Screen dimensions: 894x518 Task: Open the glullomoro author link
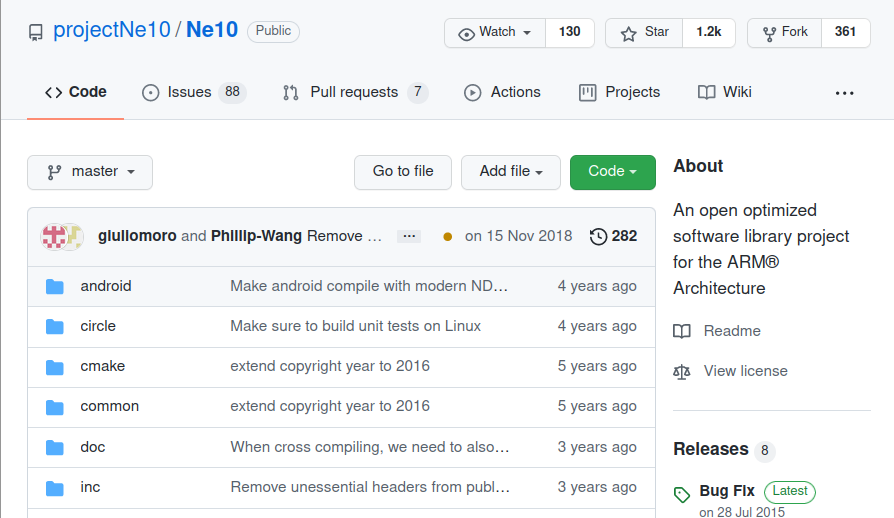[x=137, y=236]
